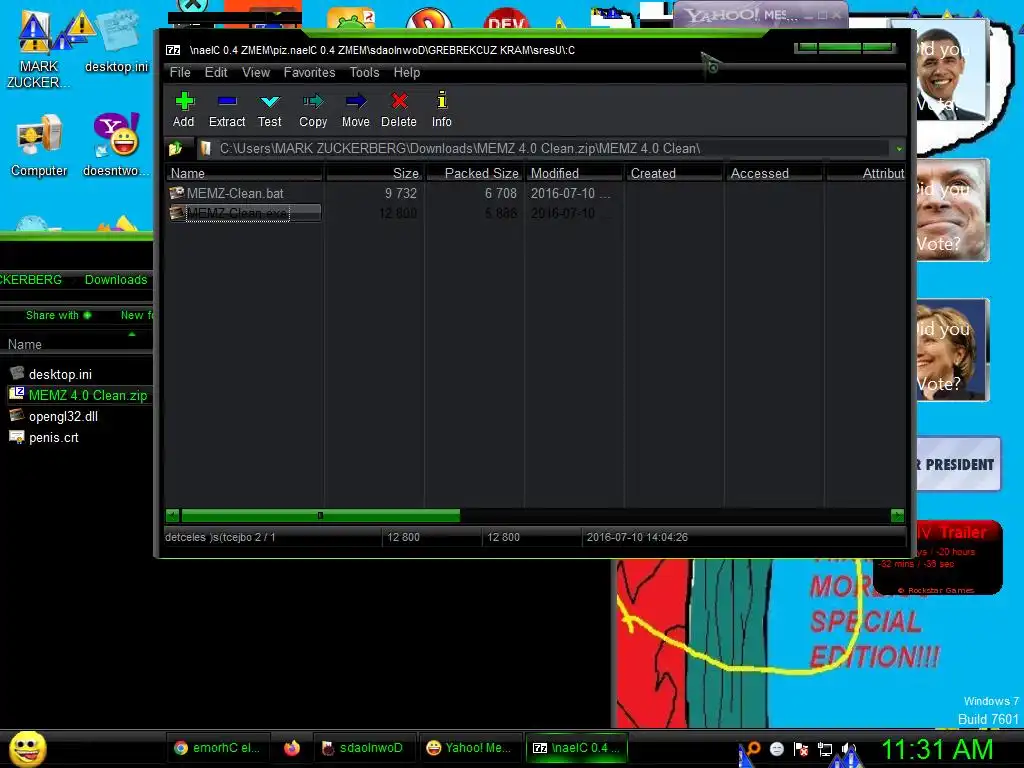This screenshot has width=1024, height=768.
Task: Sort by the Modified column header
Action: [x=574, y=173]
